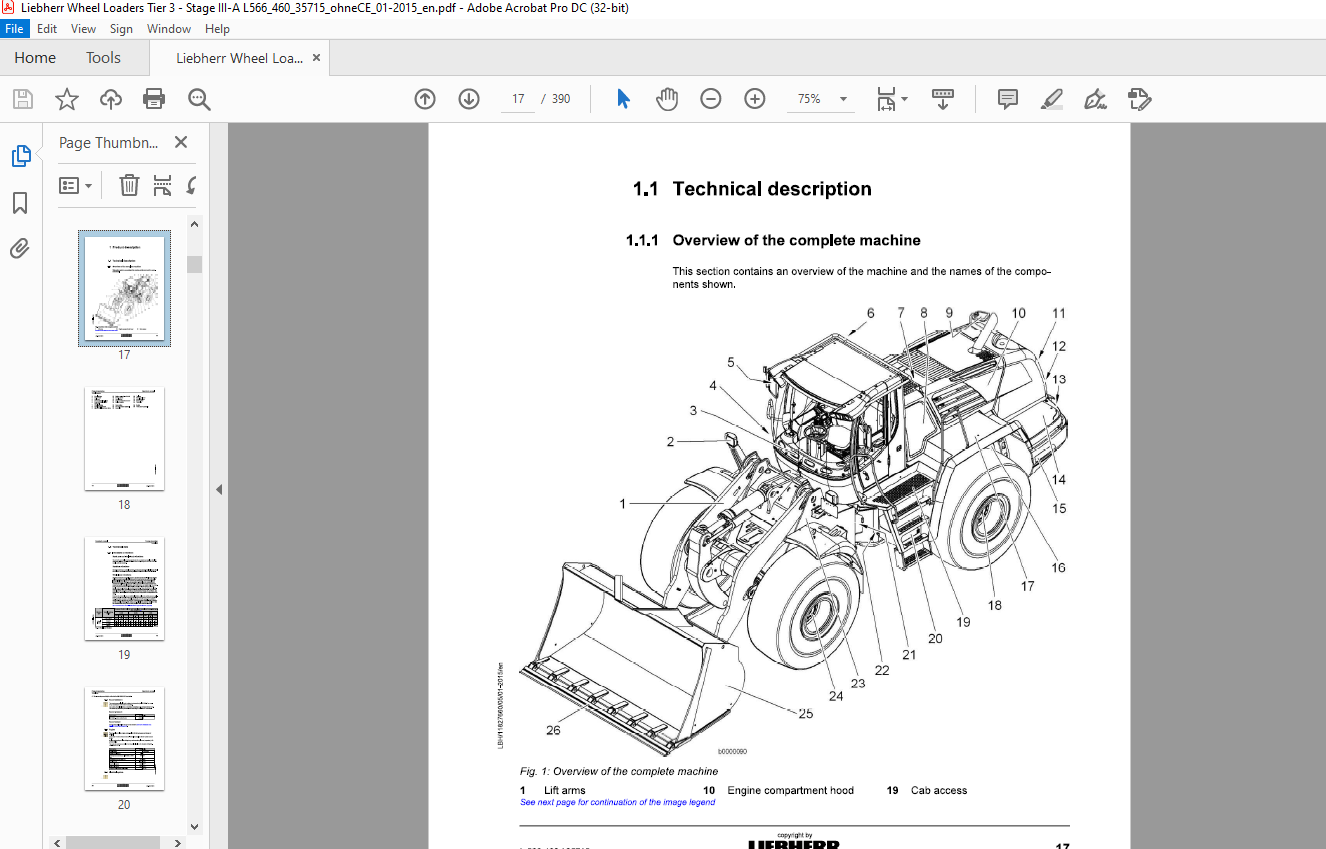The height and width of the screenshot is (849, 1326).
Task: Select page 18 thumbnail
Action: click(124, 438)
